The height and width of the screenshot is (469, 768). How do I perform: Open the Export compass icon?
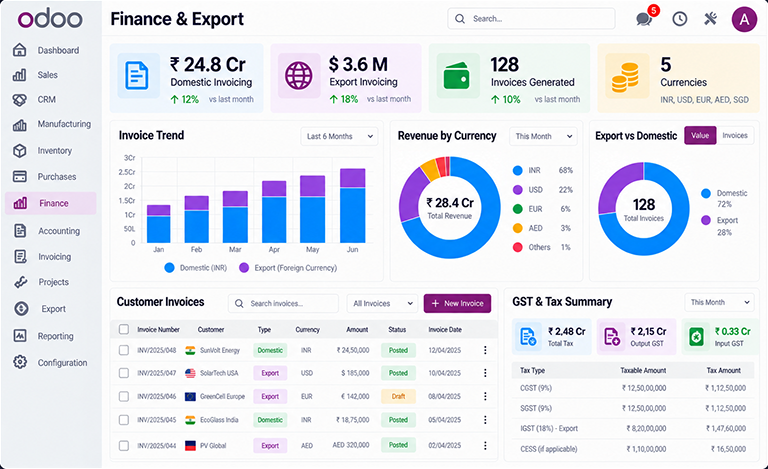click(21, 308)
